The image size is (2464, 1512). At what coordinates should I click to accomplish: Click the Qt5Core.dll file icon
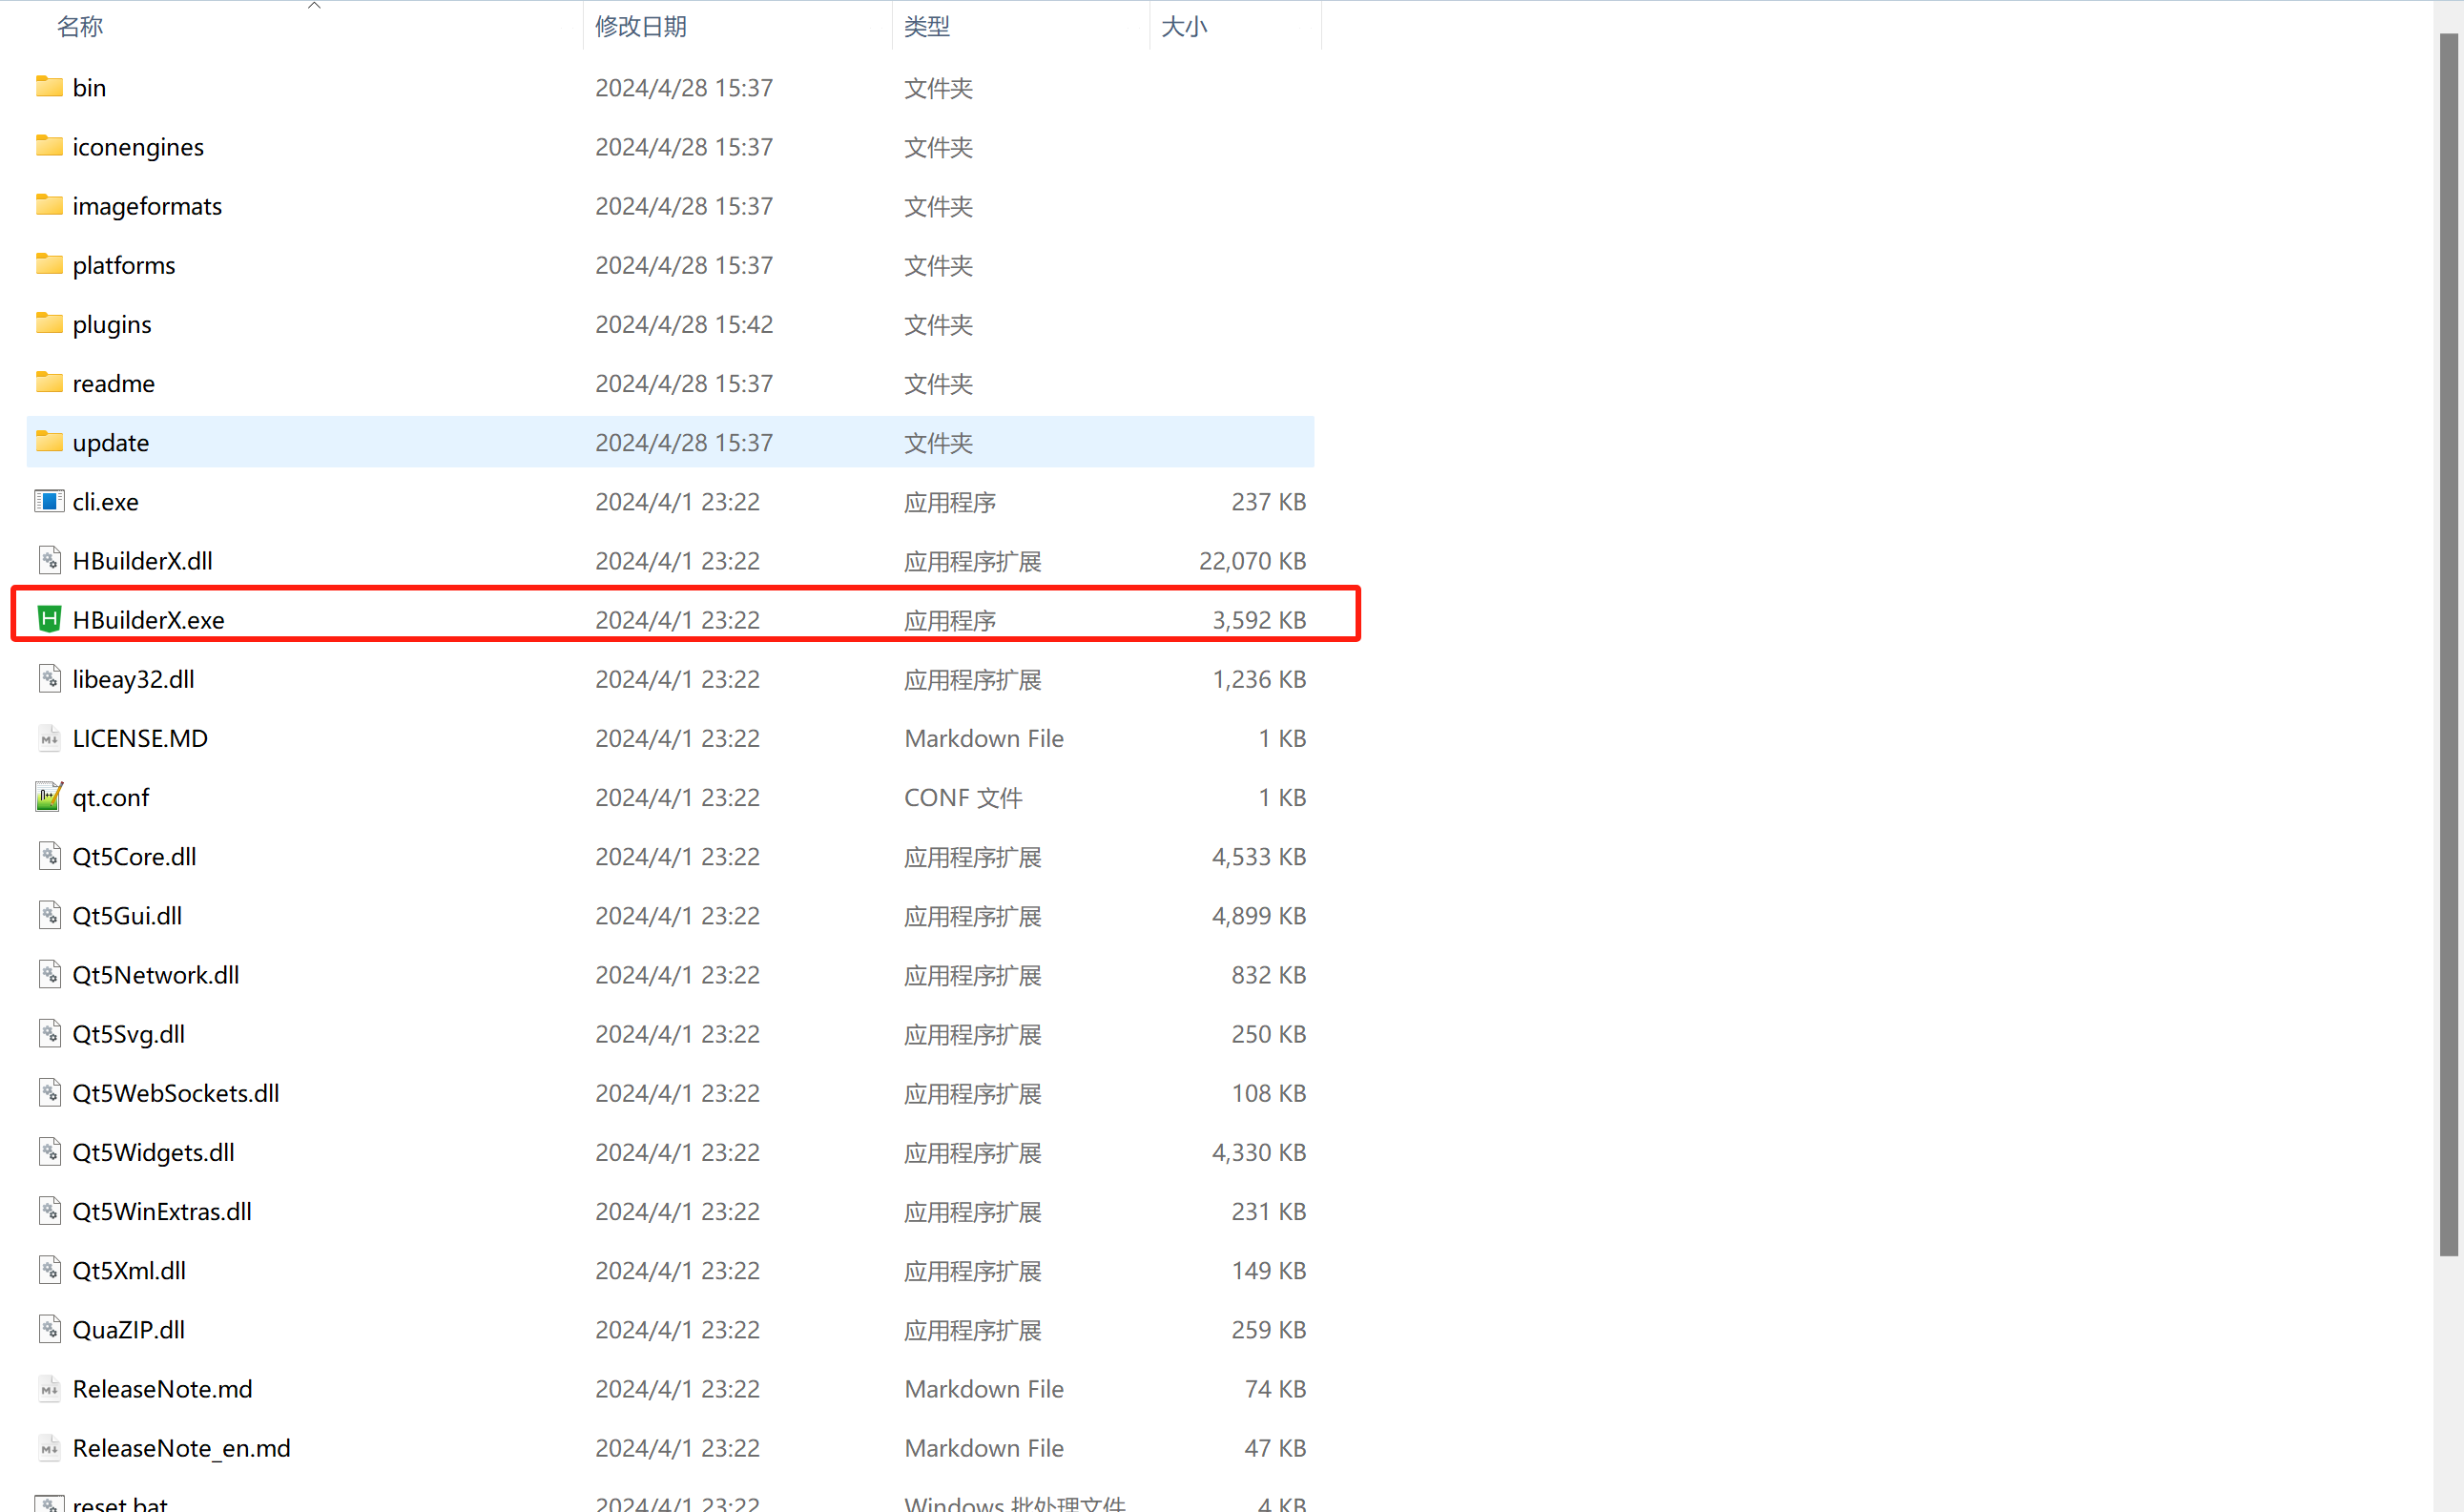tap(49, 856)
